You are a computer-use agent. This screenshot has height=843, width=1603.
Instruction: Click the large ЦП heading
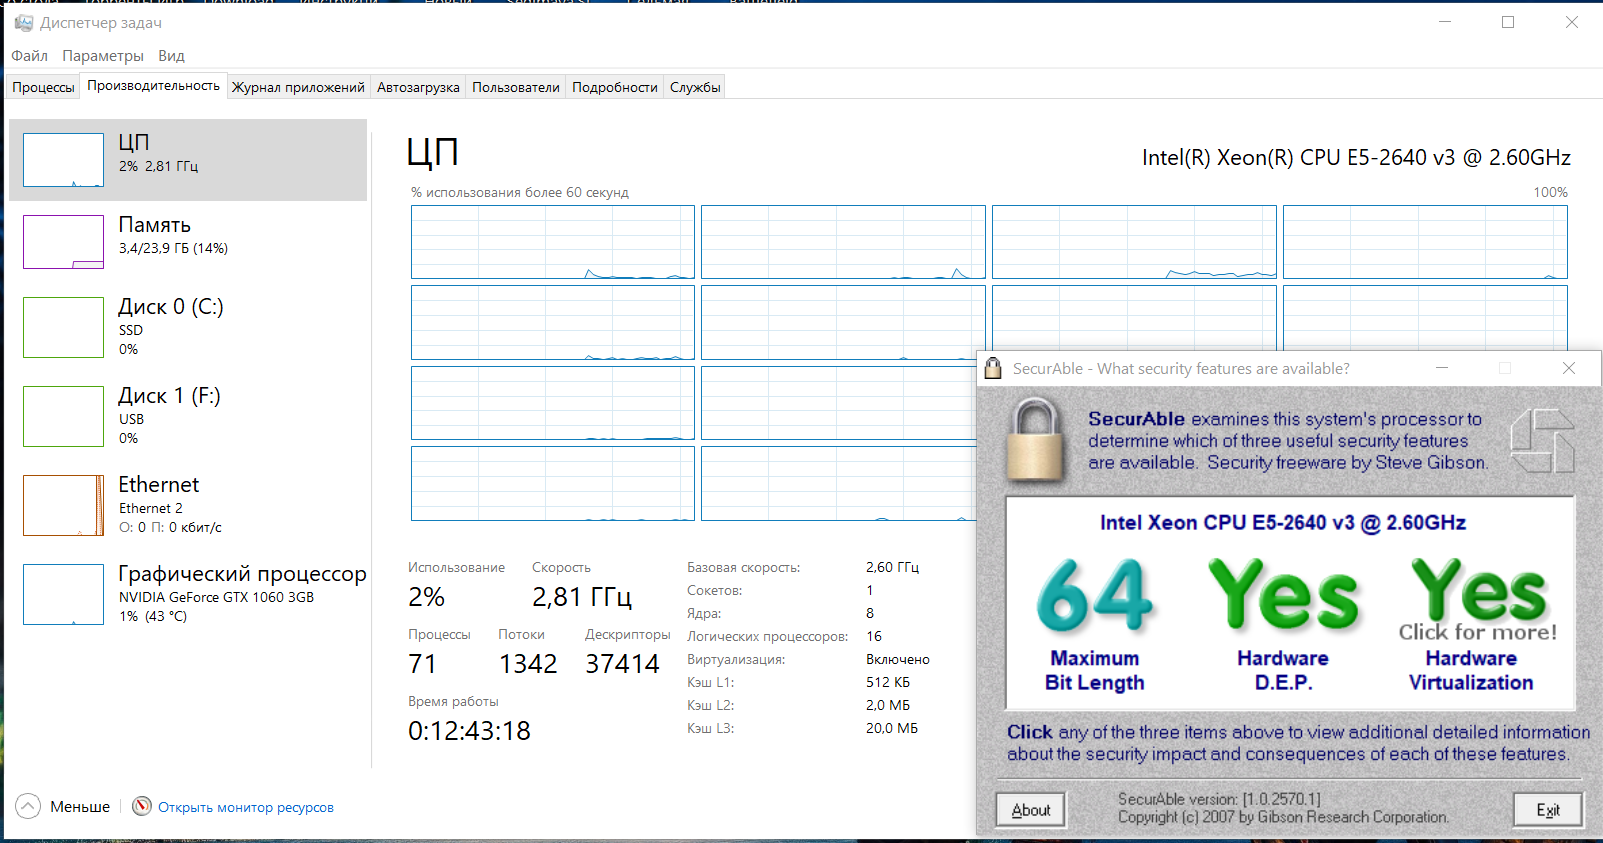click(433, 153)
